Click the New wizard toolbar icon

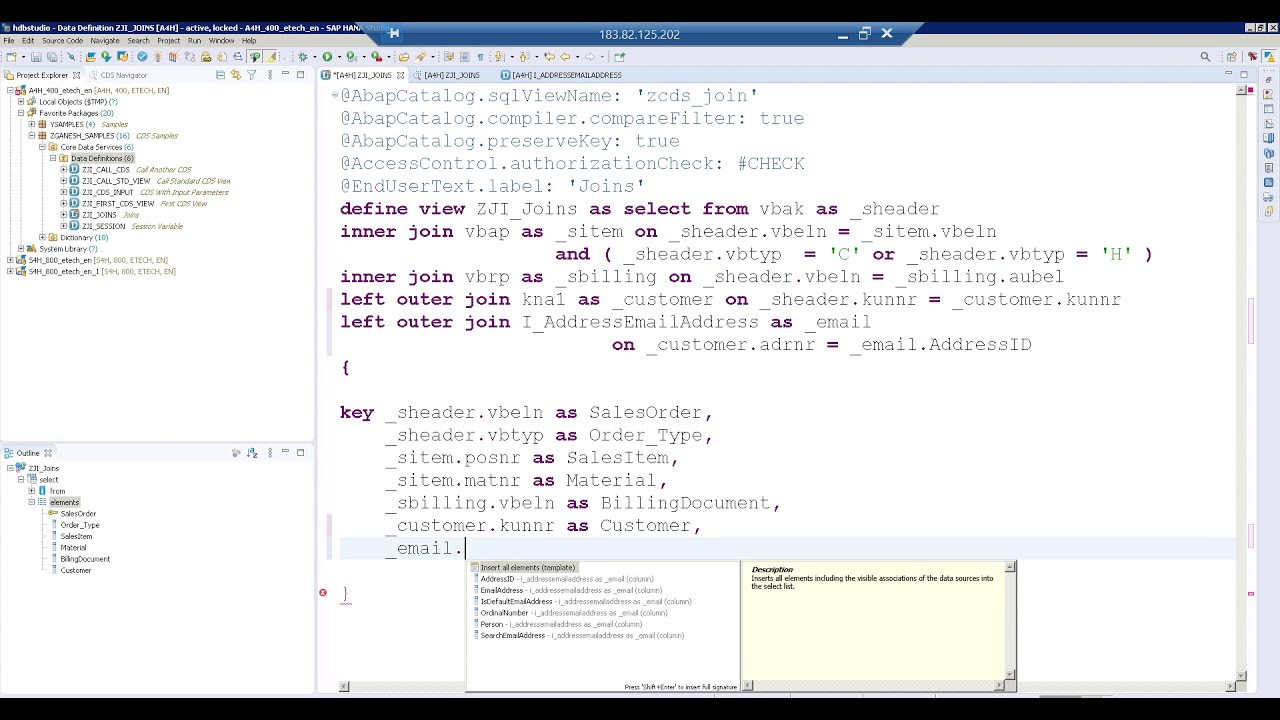11,57
